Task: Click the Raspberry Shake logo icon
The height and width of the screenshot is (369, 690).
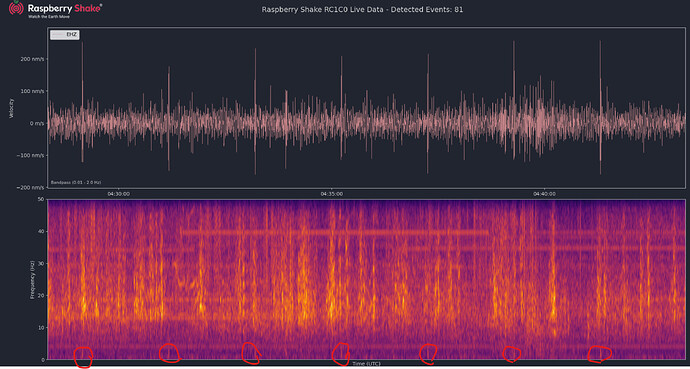Action: click(16, 8)
